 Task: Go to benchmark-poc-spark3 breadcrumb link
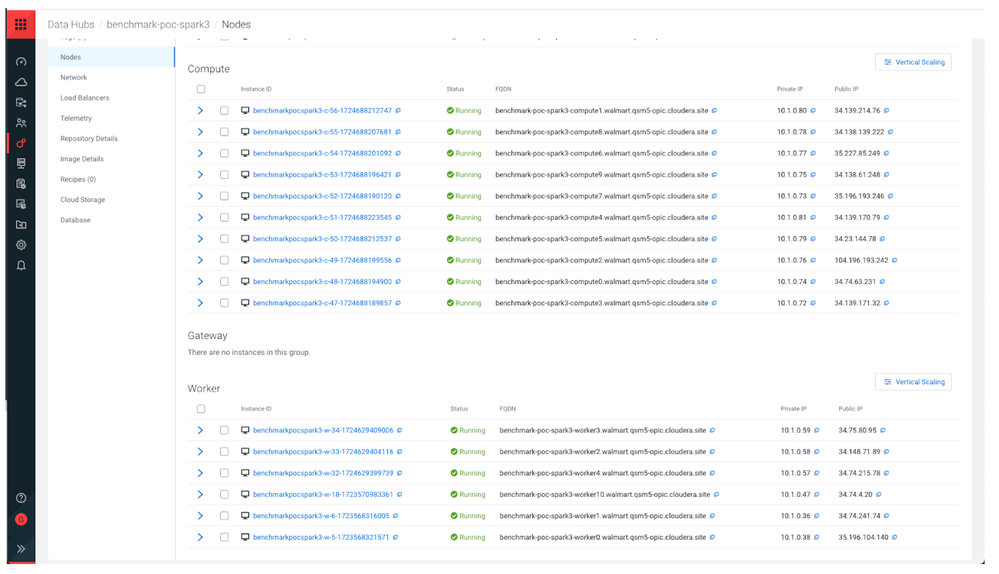[158, 25]
